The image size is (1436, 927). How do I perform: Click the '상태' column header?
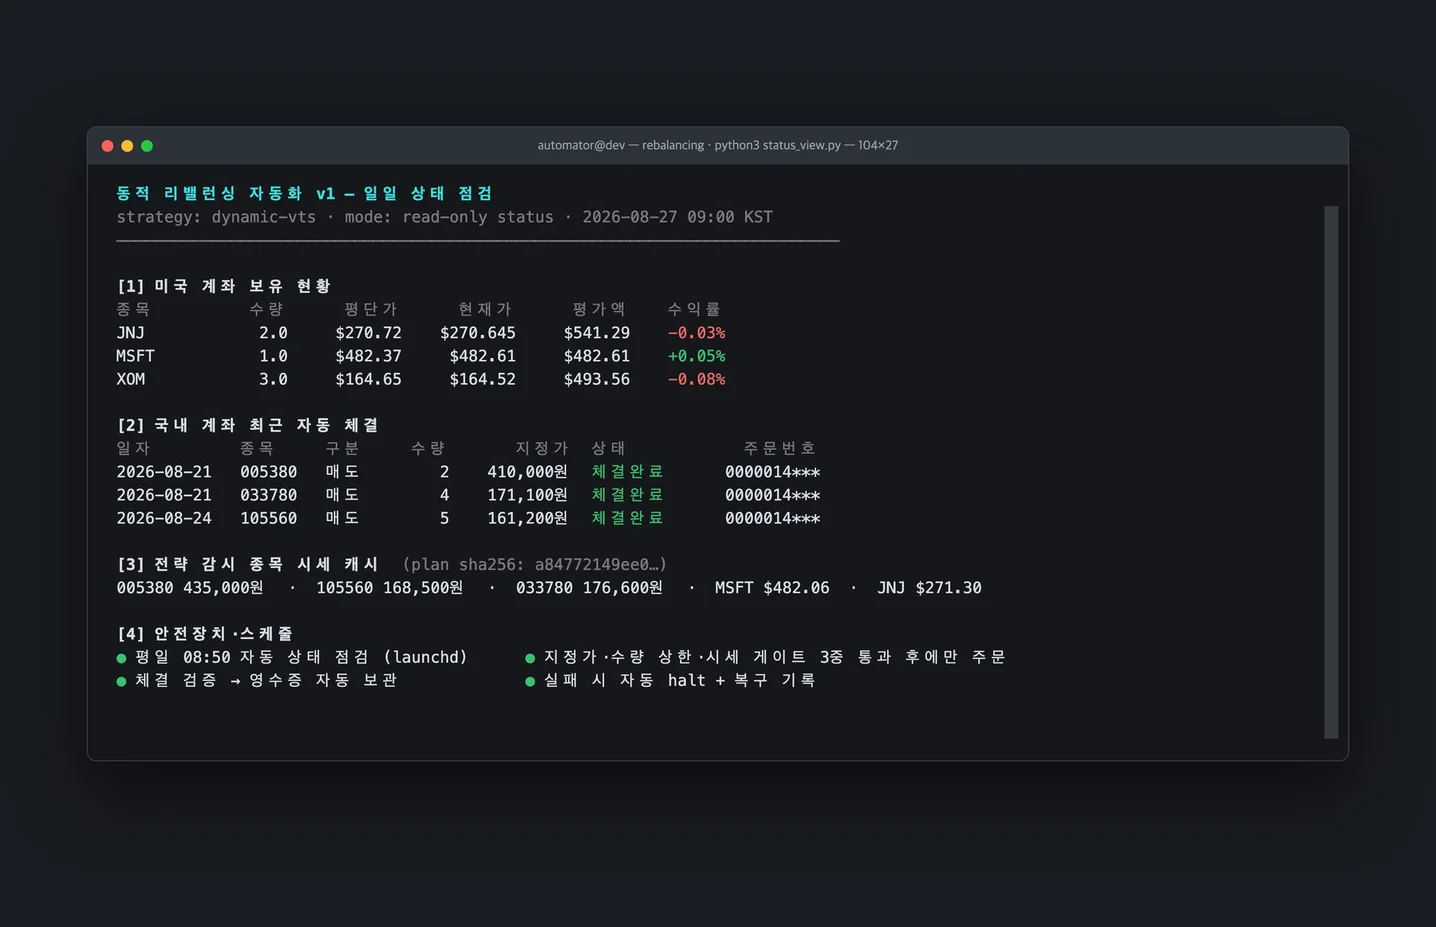click(608, 448)
